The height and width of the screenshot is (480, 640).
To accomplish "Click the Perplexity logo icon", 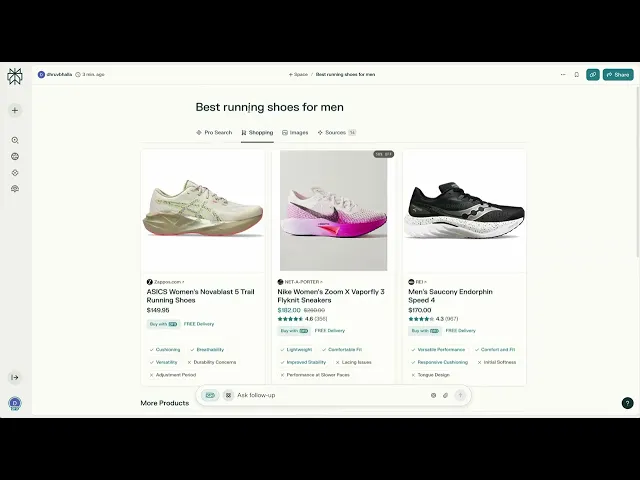I will point(15,76).
